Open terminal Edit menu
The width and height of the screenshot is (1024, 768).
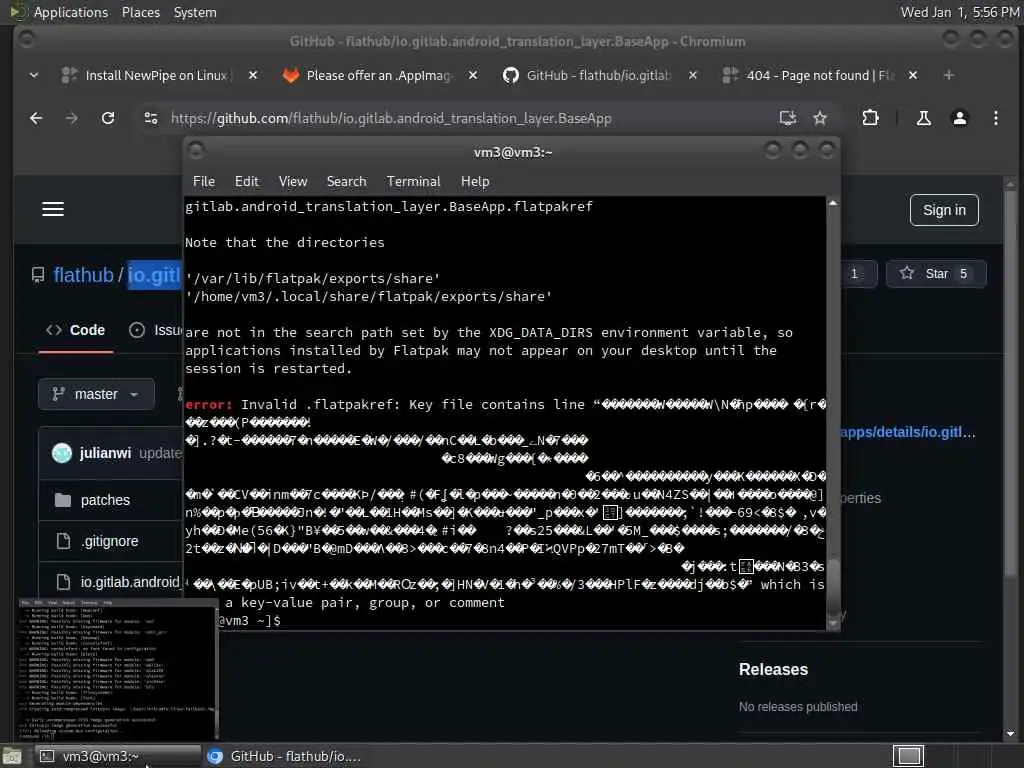click(247, 182)
